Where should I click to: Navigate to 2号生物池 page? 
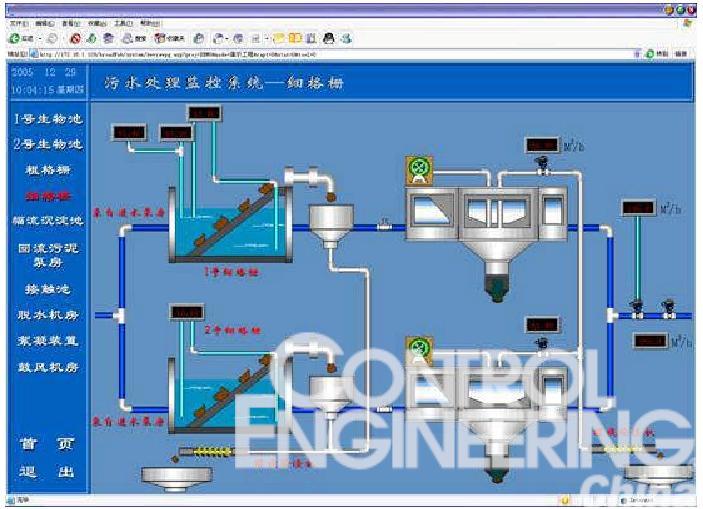[x=48, y=144]
